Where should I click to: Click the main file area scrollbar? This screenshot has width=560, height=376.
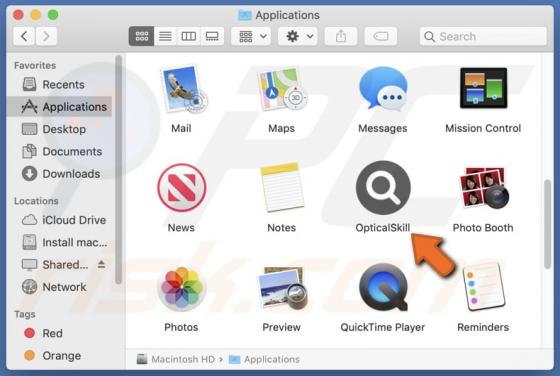pos(547,224)
